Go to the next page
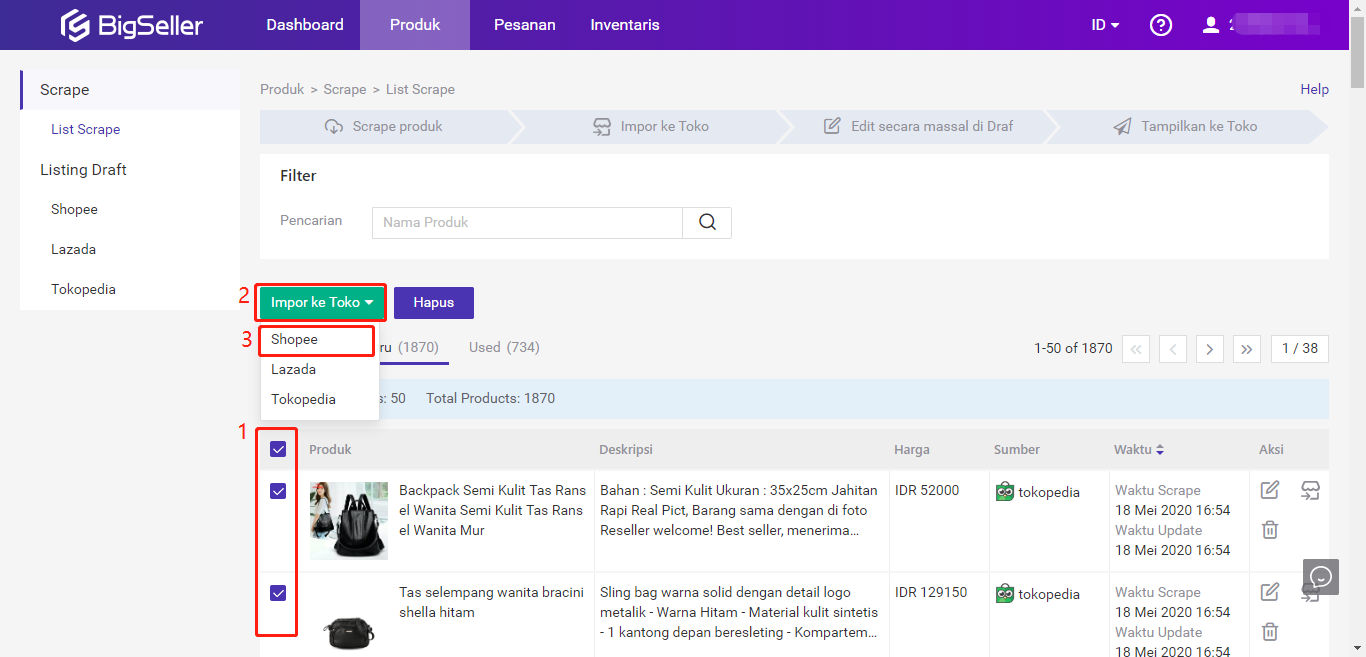The image size is (1366, 657). coord(1210,348)
